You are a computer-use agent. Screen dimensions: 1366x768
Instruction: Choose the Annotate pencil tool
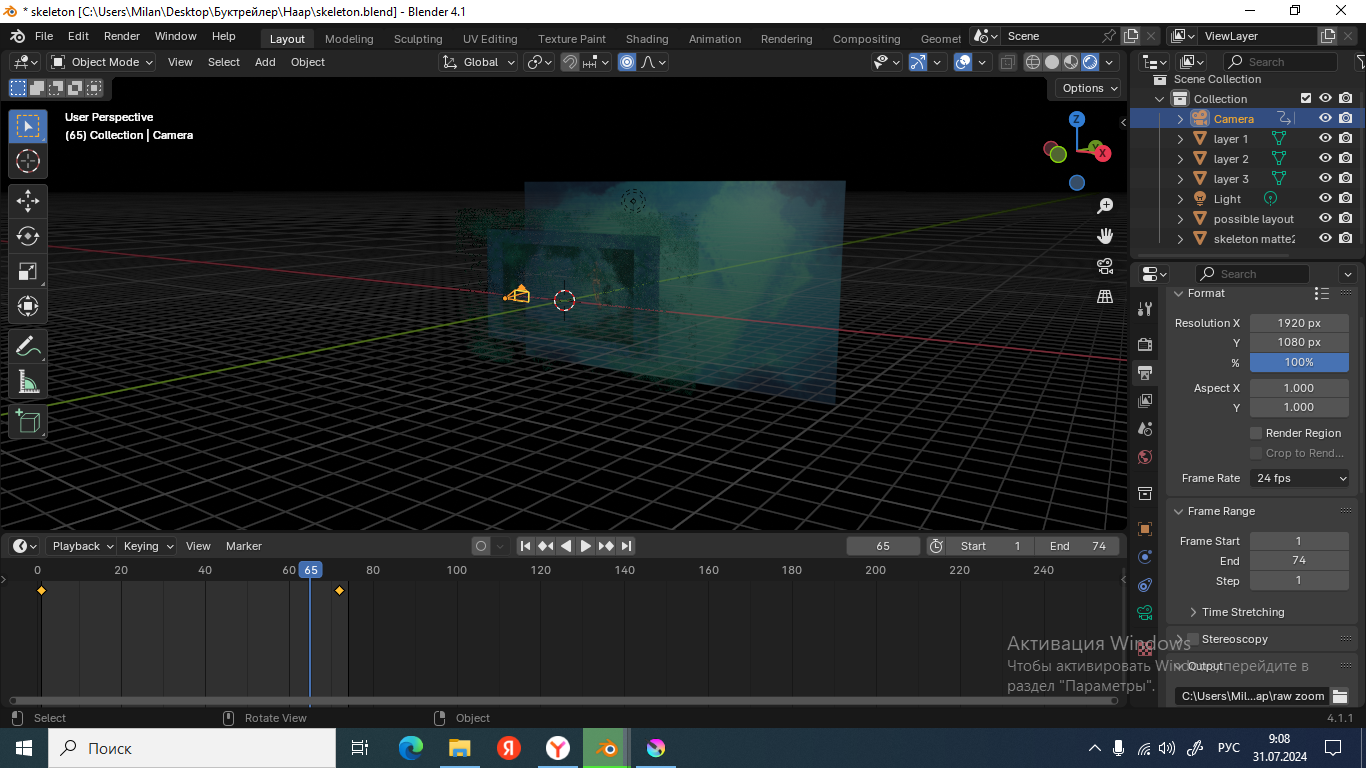[x=28, y=347]
